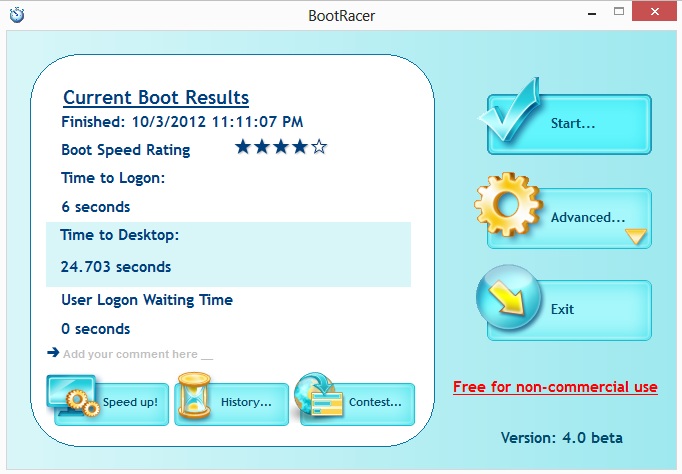Viewport: 682px width, 474px height.
Task: Click the Version: 4.0 beta text
Action: (562, 437)
